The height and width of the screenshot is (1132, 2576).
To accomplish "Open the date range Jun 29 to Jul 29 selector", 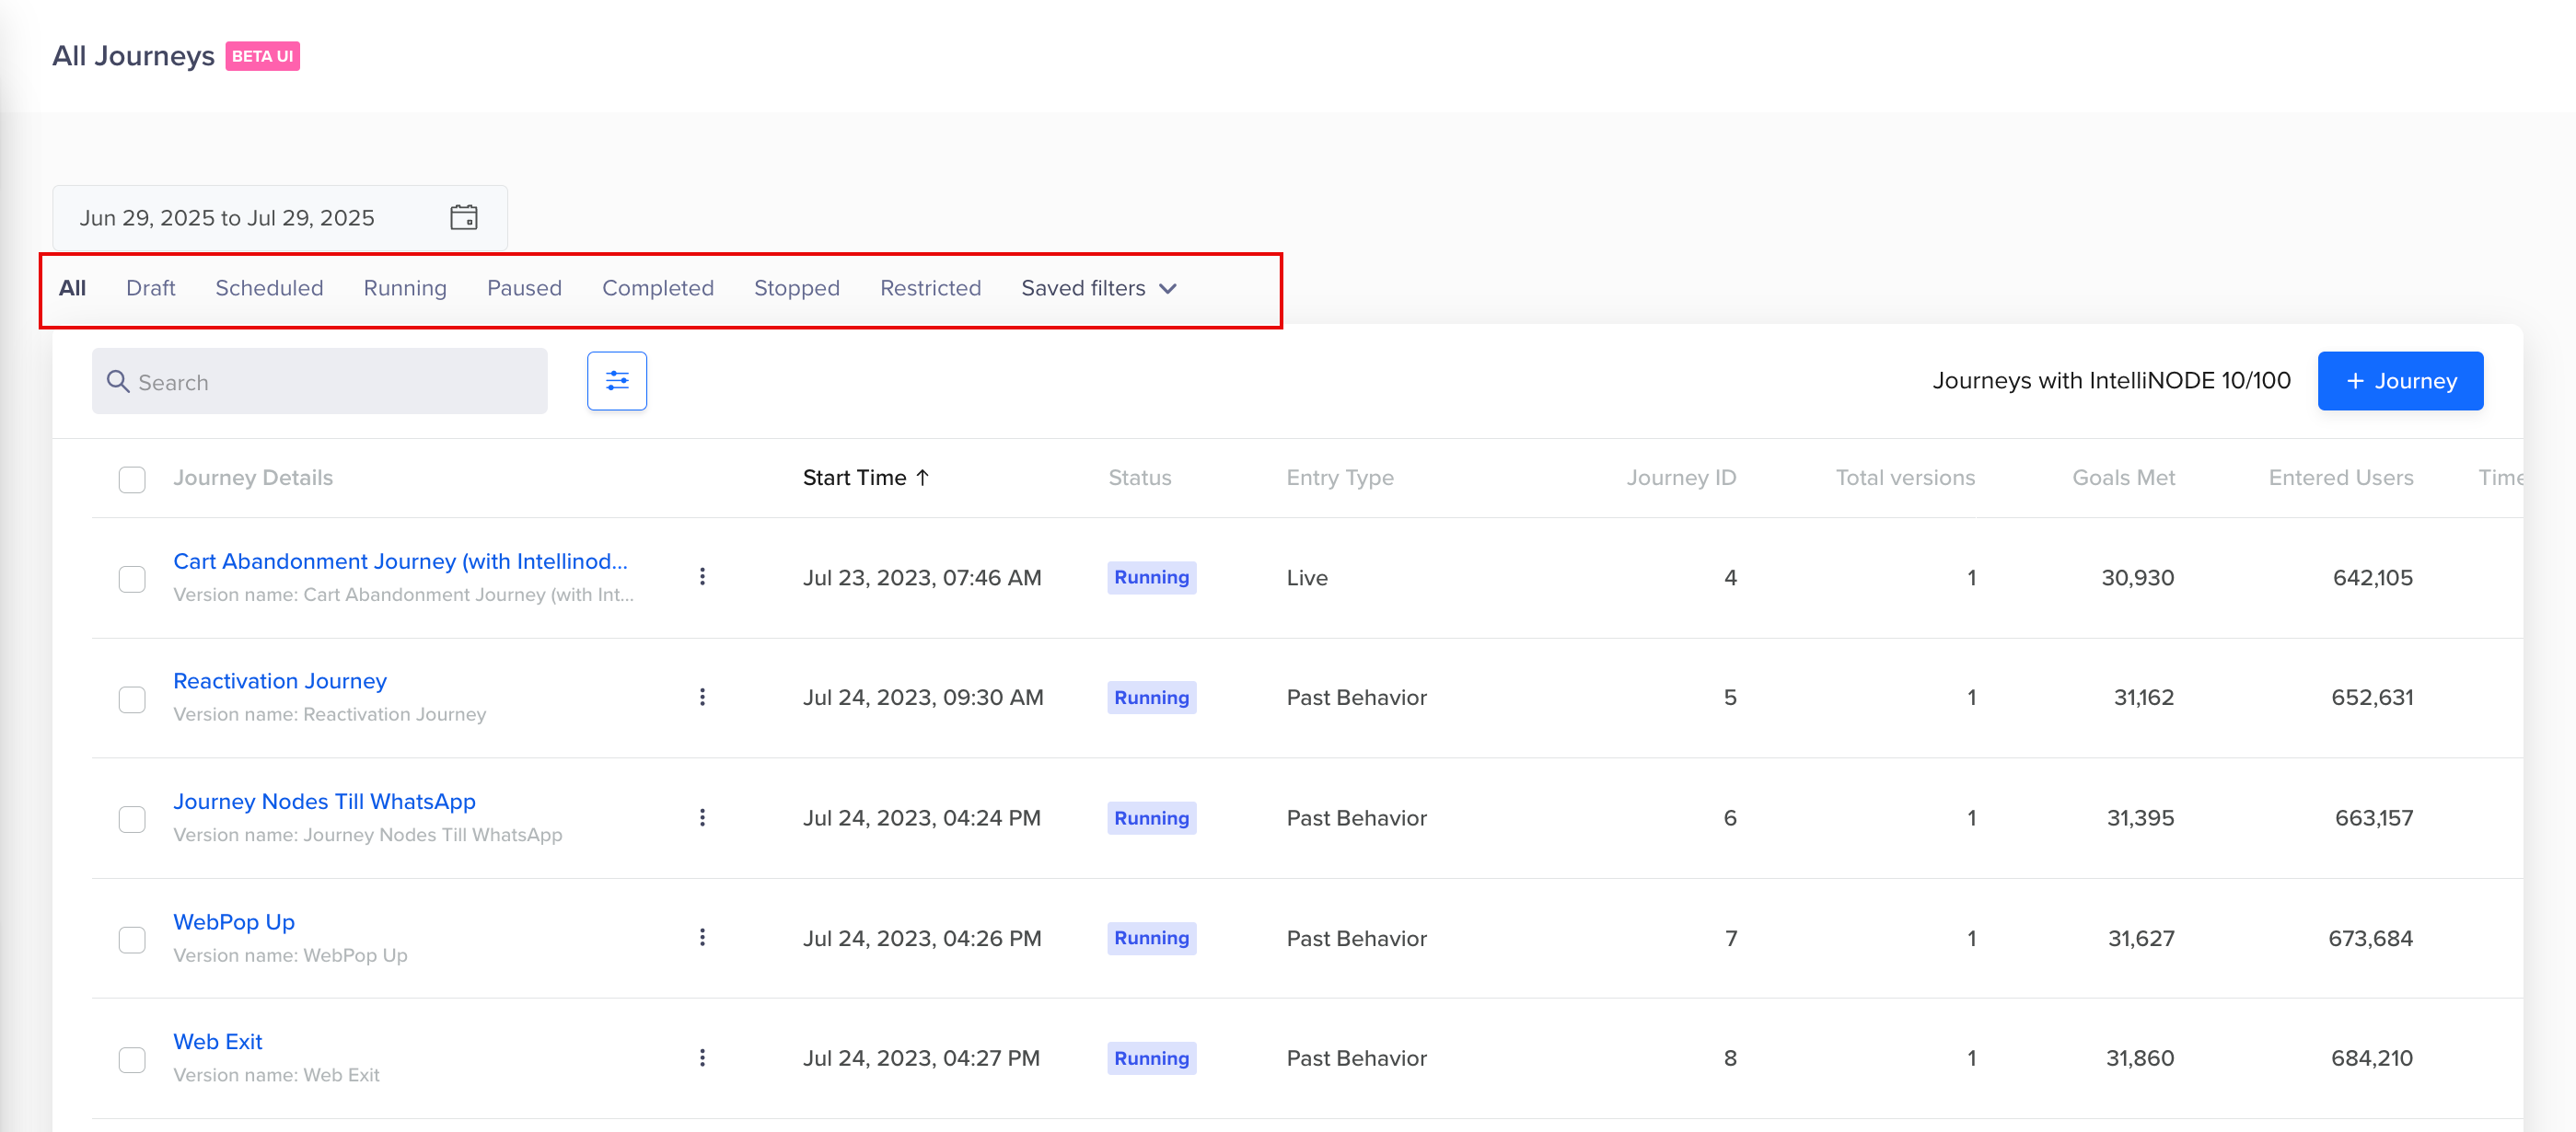I will pos(228,218).
